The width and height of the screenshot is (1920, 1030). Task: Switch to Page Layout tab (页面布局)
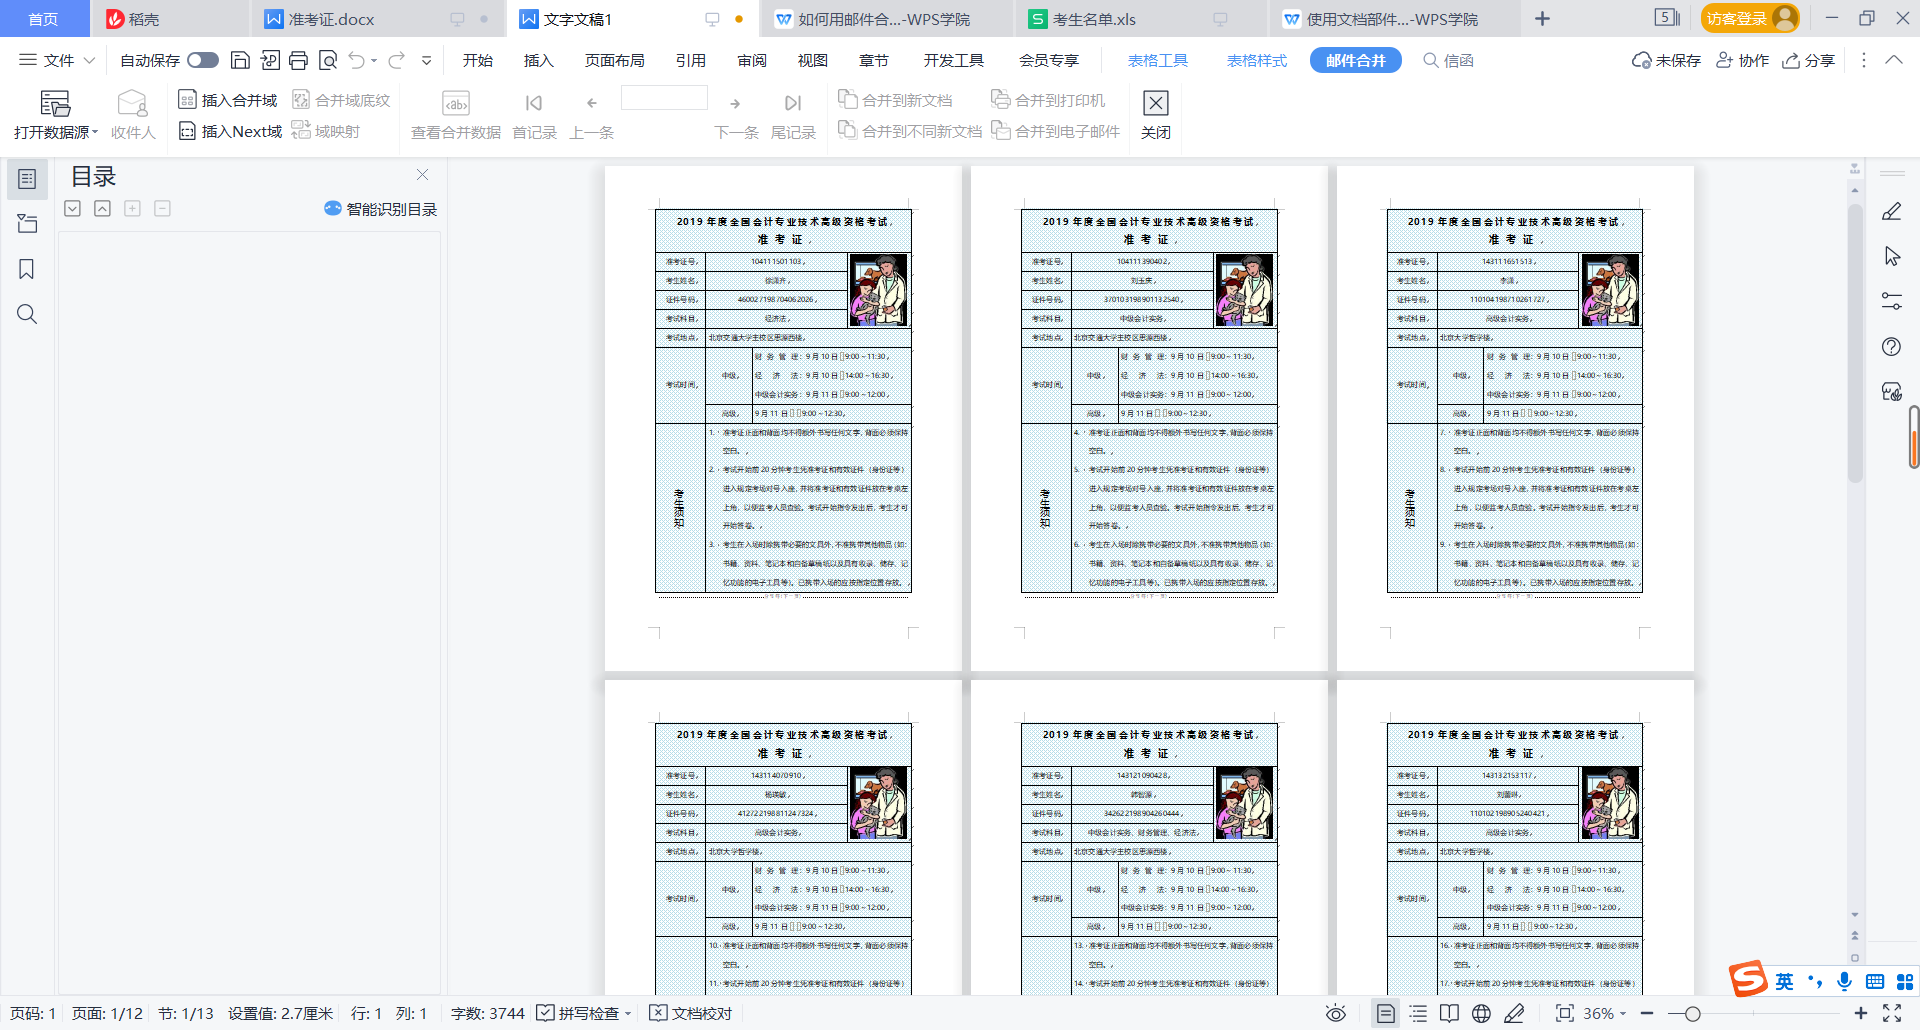[x=614, y=60]
